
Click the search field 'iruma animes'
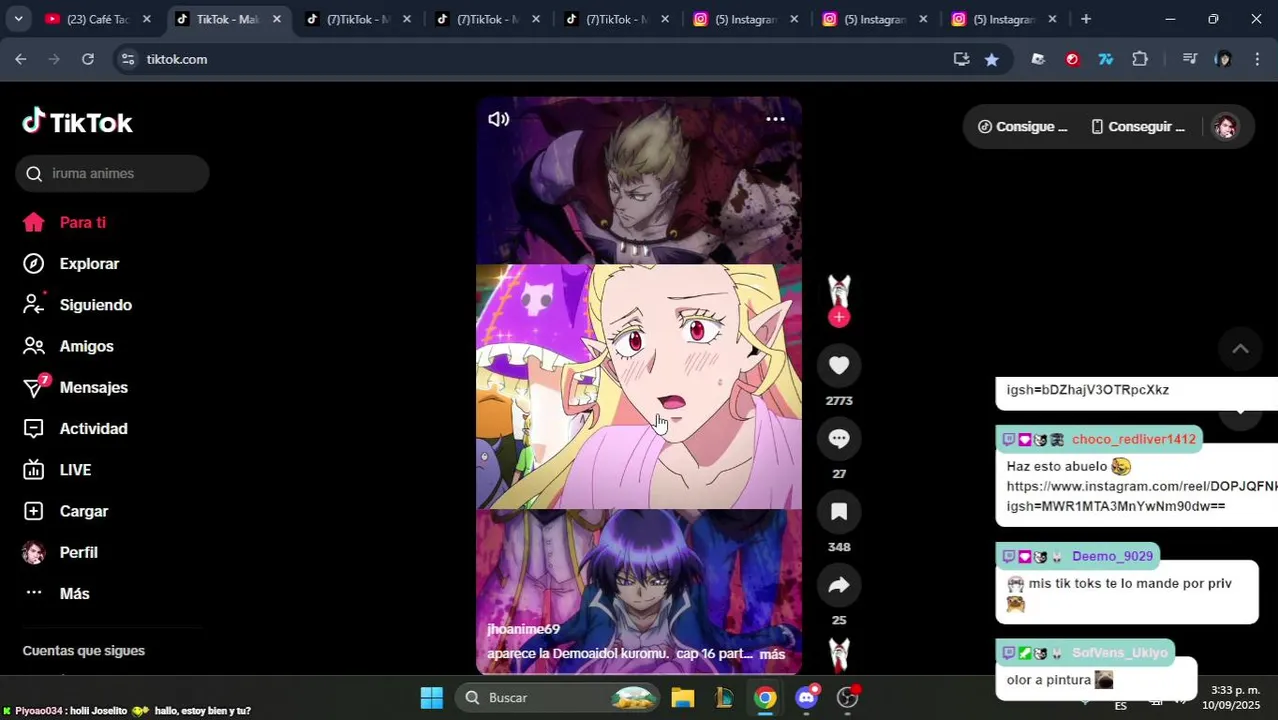[112, 174]
